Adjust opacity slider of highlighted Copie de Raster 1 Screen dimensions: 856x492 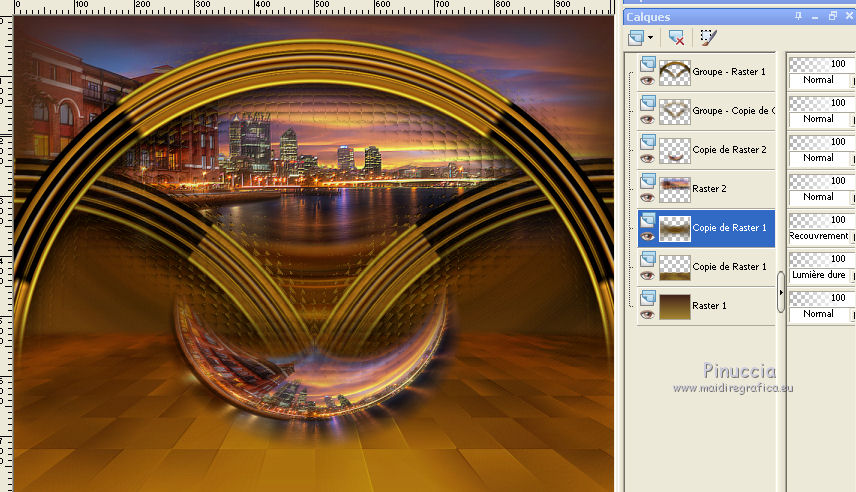pos(821,220)
